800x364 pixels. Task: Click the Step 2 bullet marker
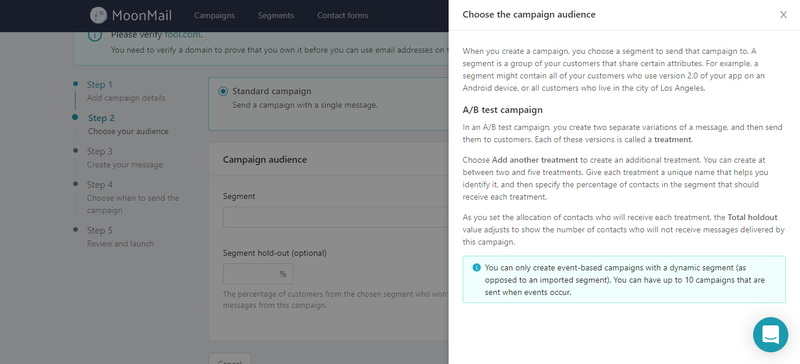tap(76, 117)
